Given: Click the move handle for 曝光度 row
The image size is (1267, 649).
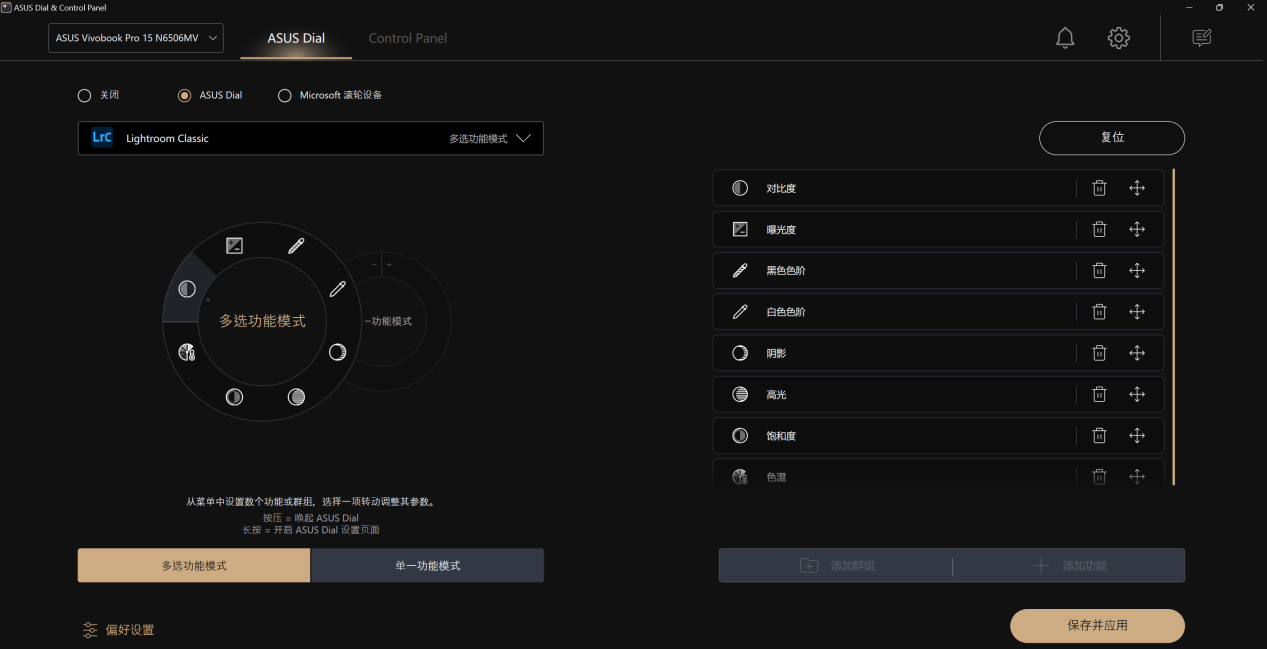Looking at the screenshot, I should 1137,229.
